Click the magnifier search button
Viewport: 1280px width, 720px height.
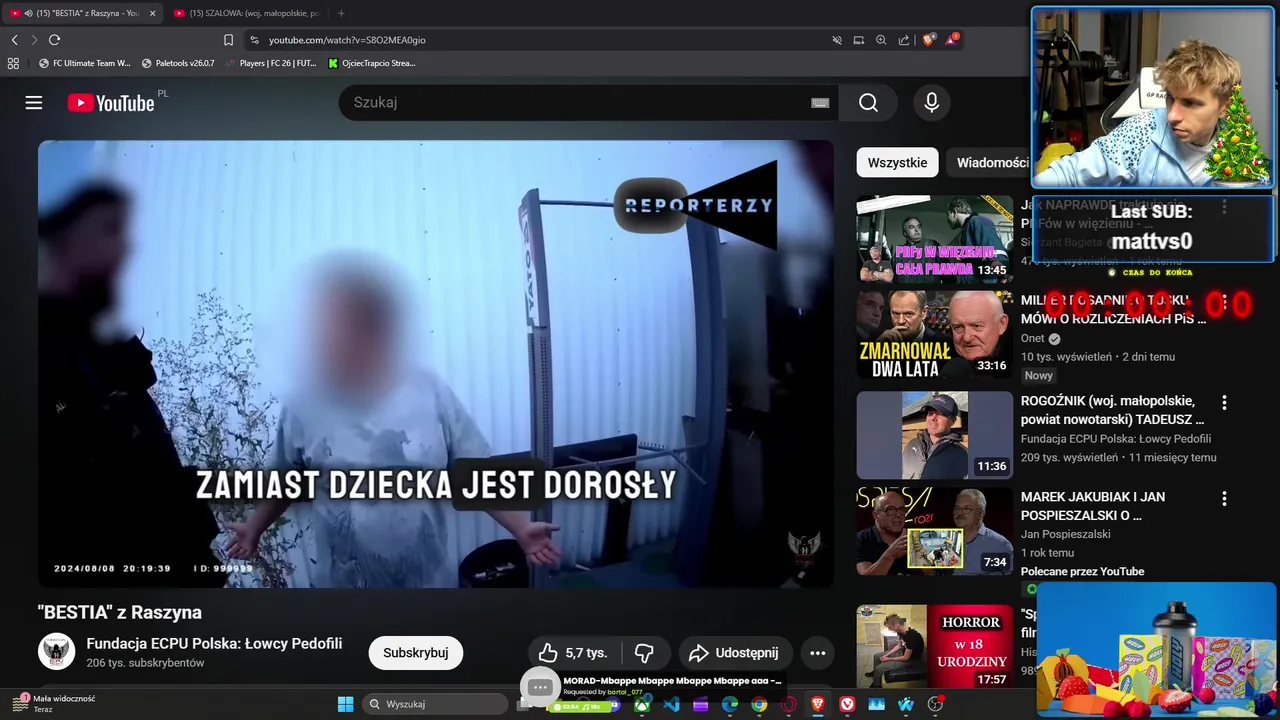point(869,103)
